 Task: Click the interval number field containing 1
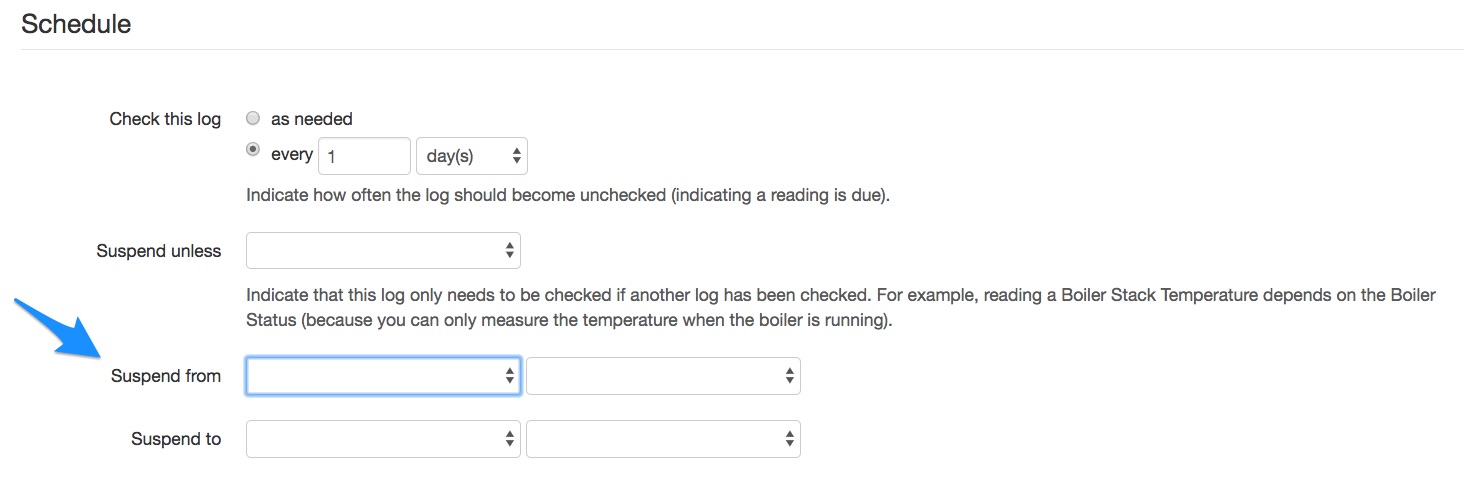[364, 156]
